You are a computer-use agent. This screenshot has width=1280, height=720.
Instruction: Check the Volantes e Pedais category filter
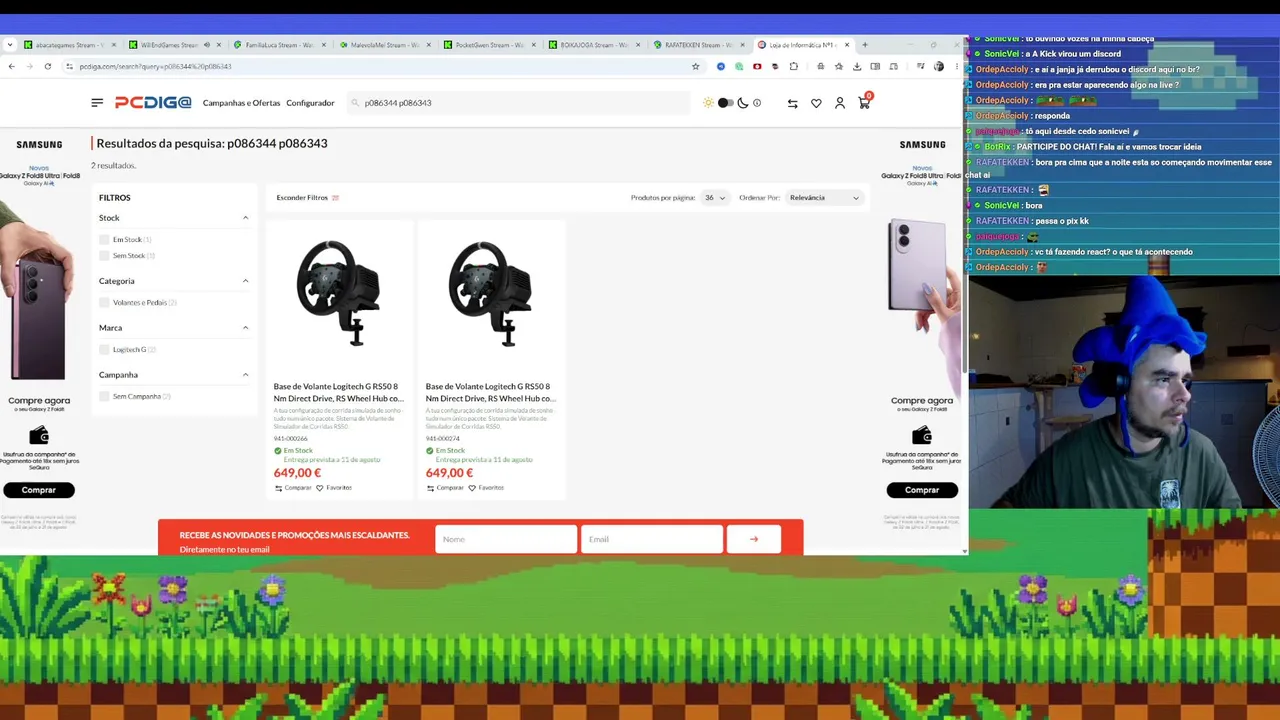pyautogui.click(x=104, y=303)
